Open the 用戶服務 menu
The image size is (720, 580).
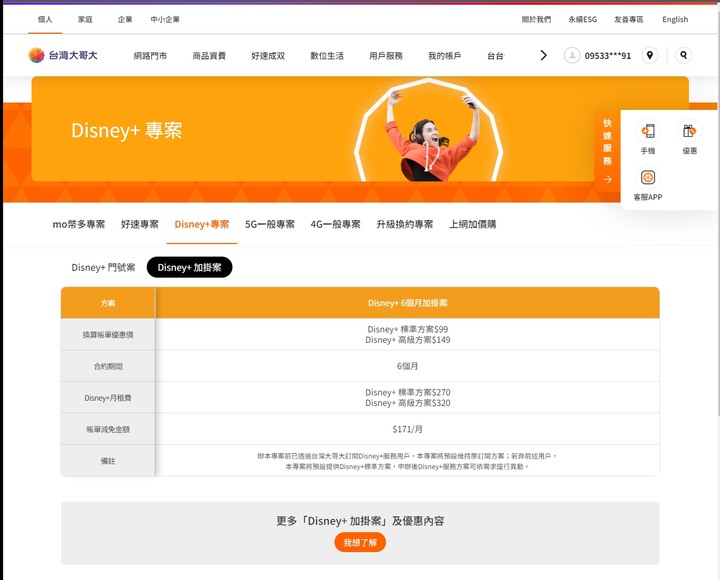(386, 56)
